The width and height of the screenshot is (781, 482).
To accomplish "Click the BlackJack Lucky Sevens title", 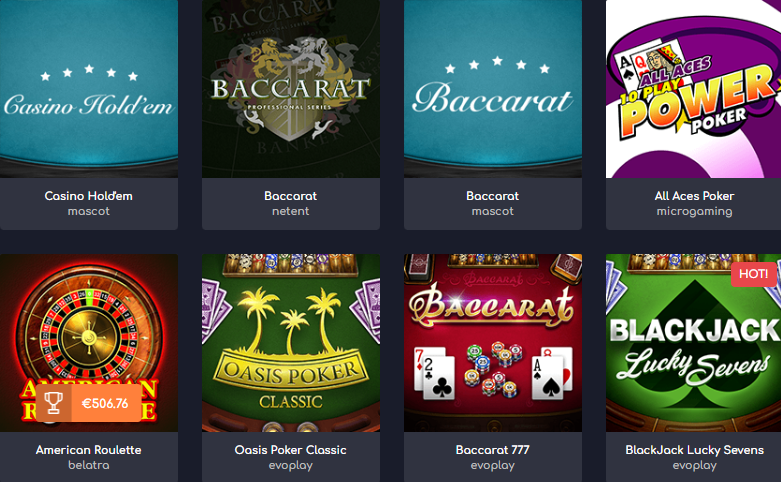I will pos(694,450).
